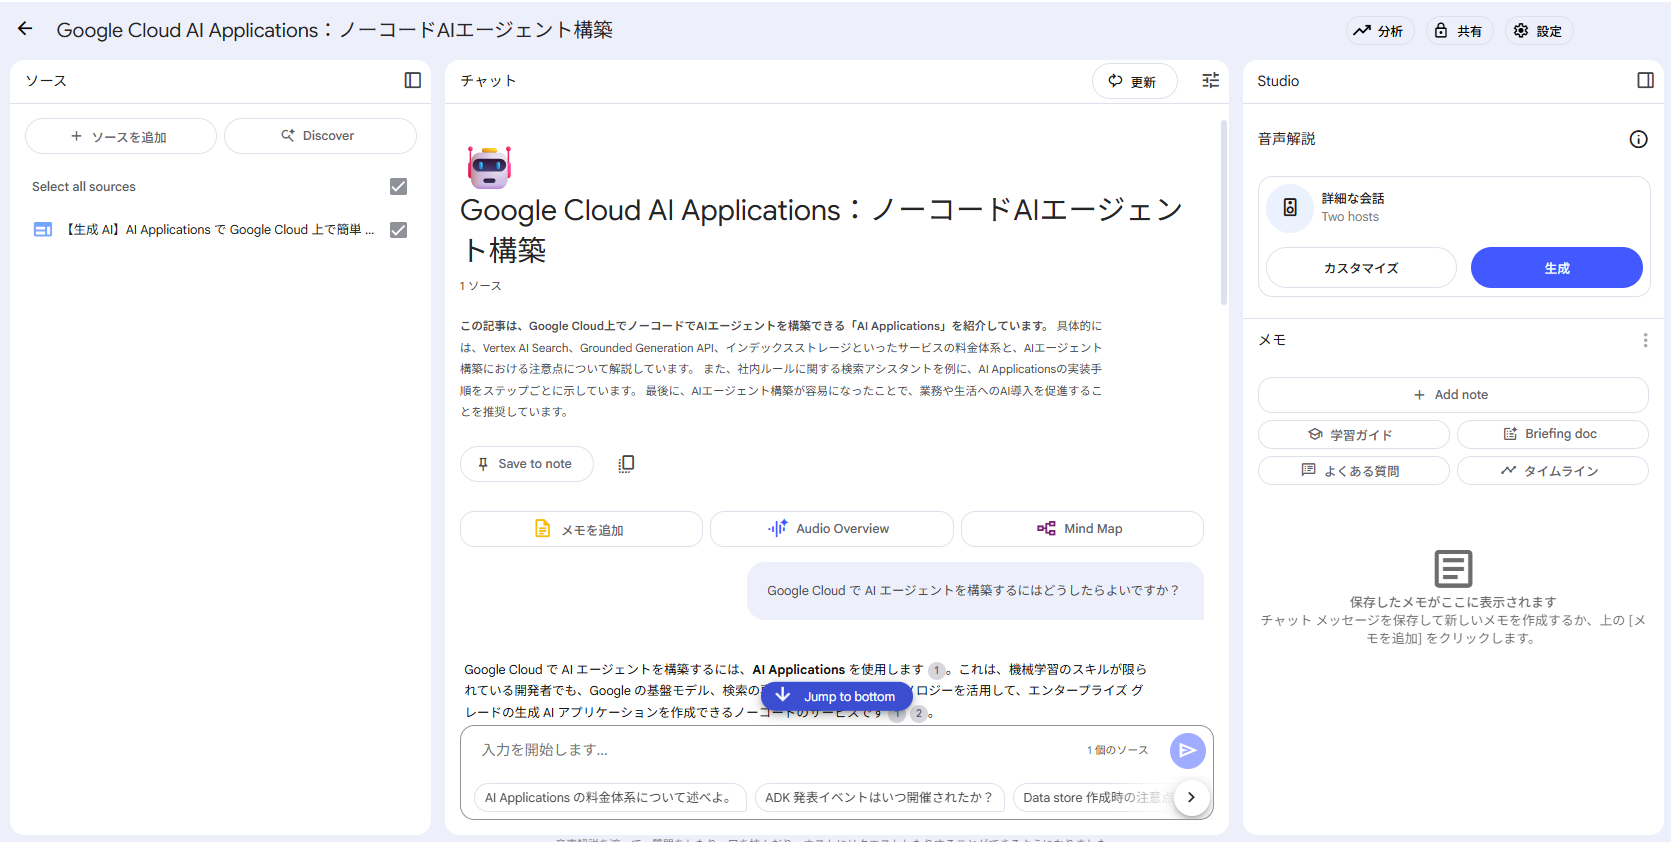Click the chat panel vertical scrollbar

point(1223,212)
